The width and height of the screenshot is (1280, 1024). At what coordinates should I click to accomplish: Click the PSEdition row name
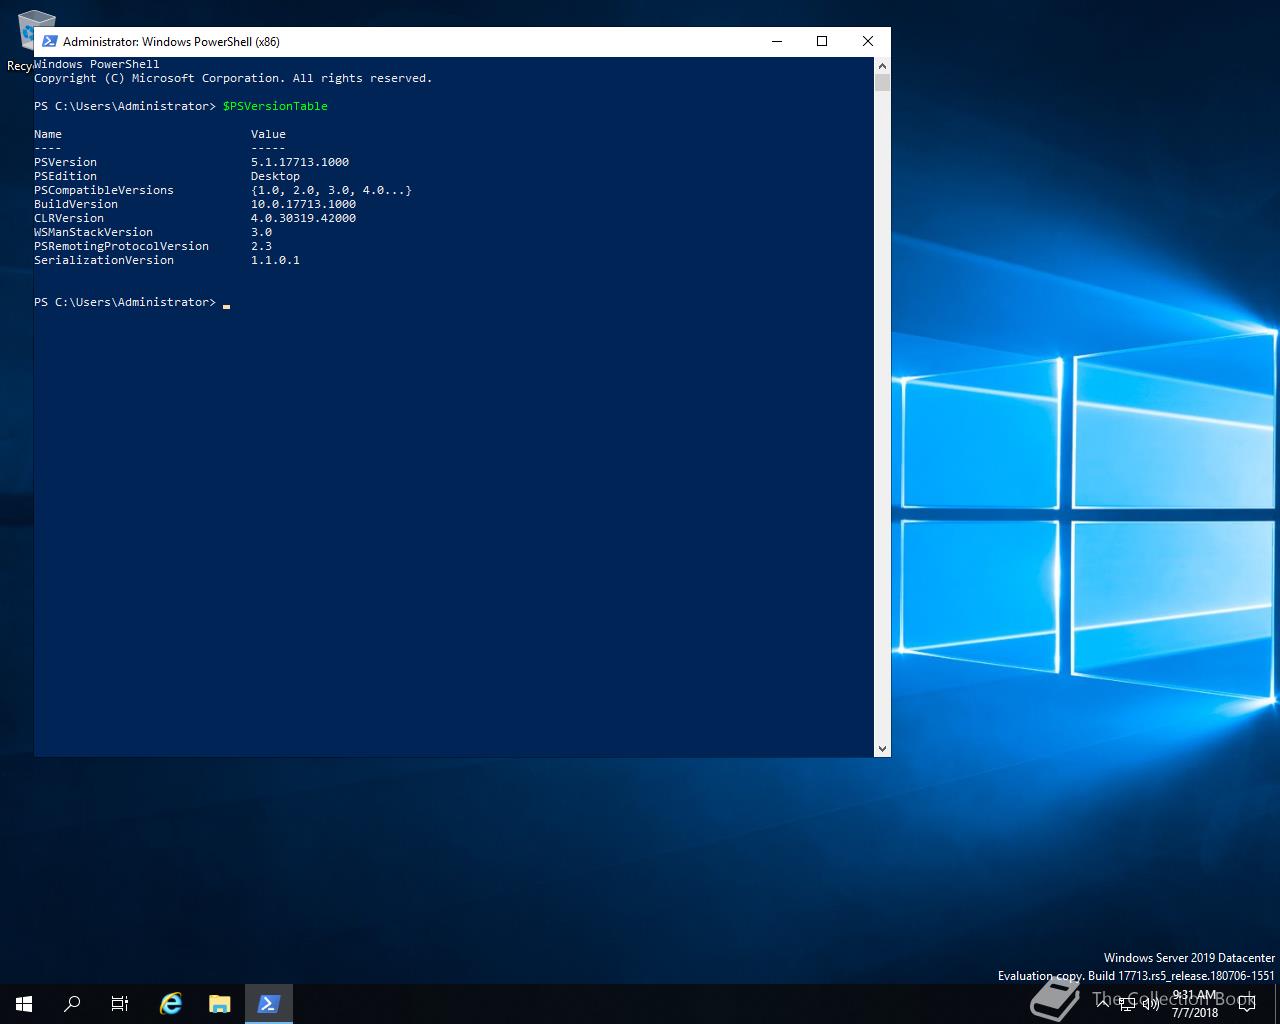coord(65,176)
